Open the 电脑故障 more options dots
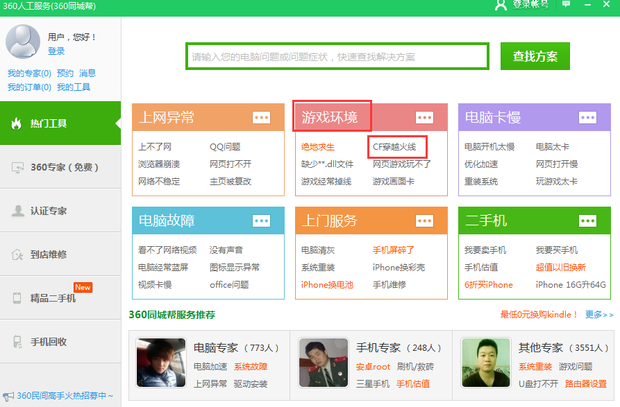 (261, 221)
